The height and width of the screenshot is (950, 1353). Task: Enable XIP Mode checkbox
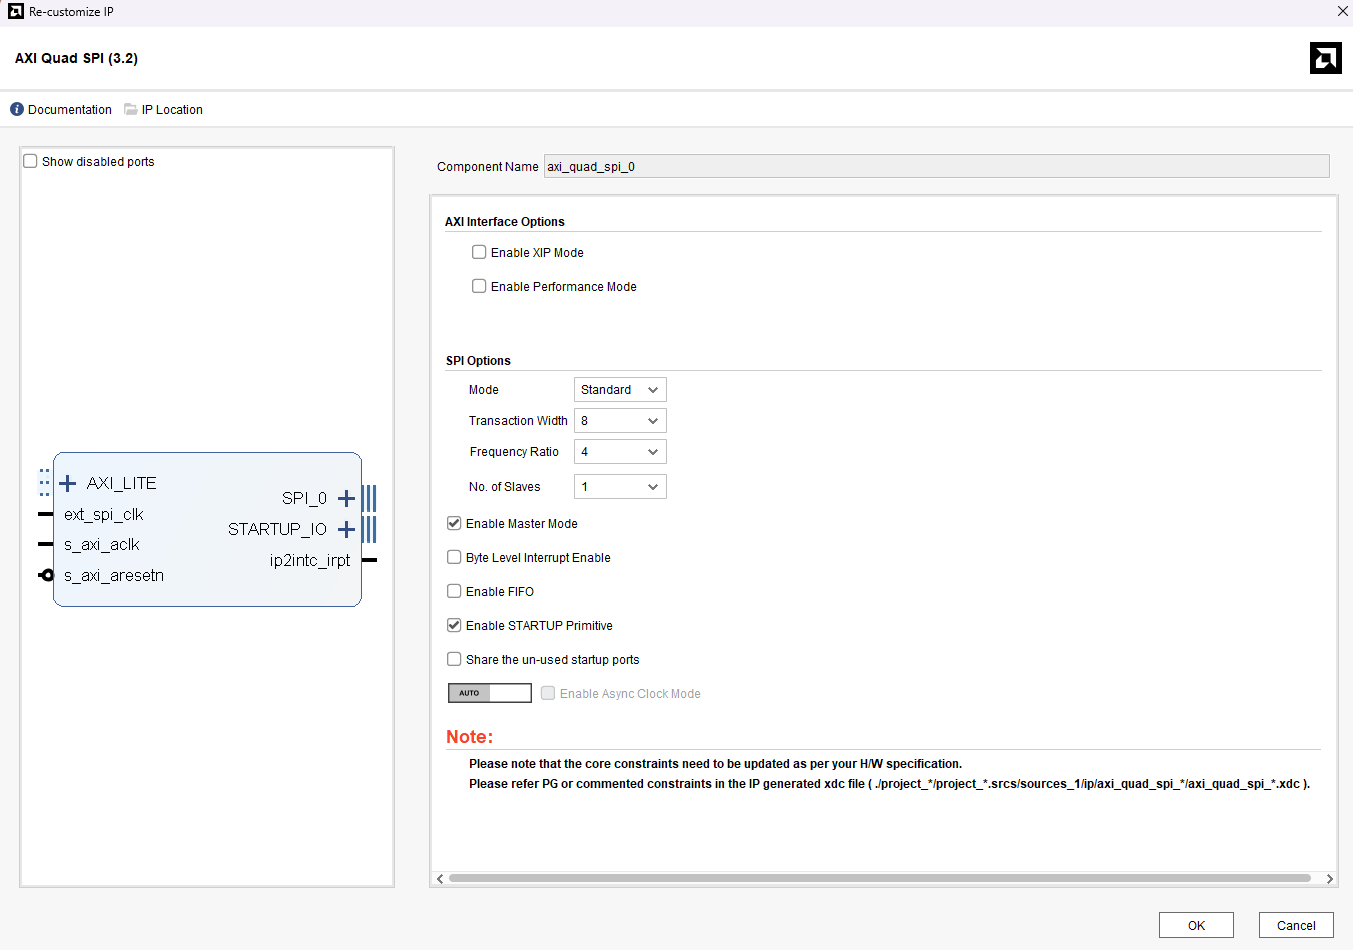479,253
